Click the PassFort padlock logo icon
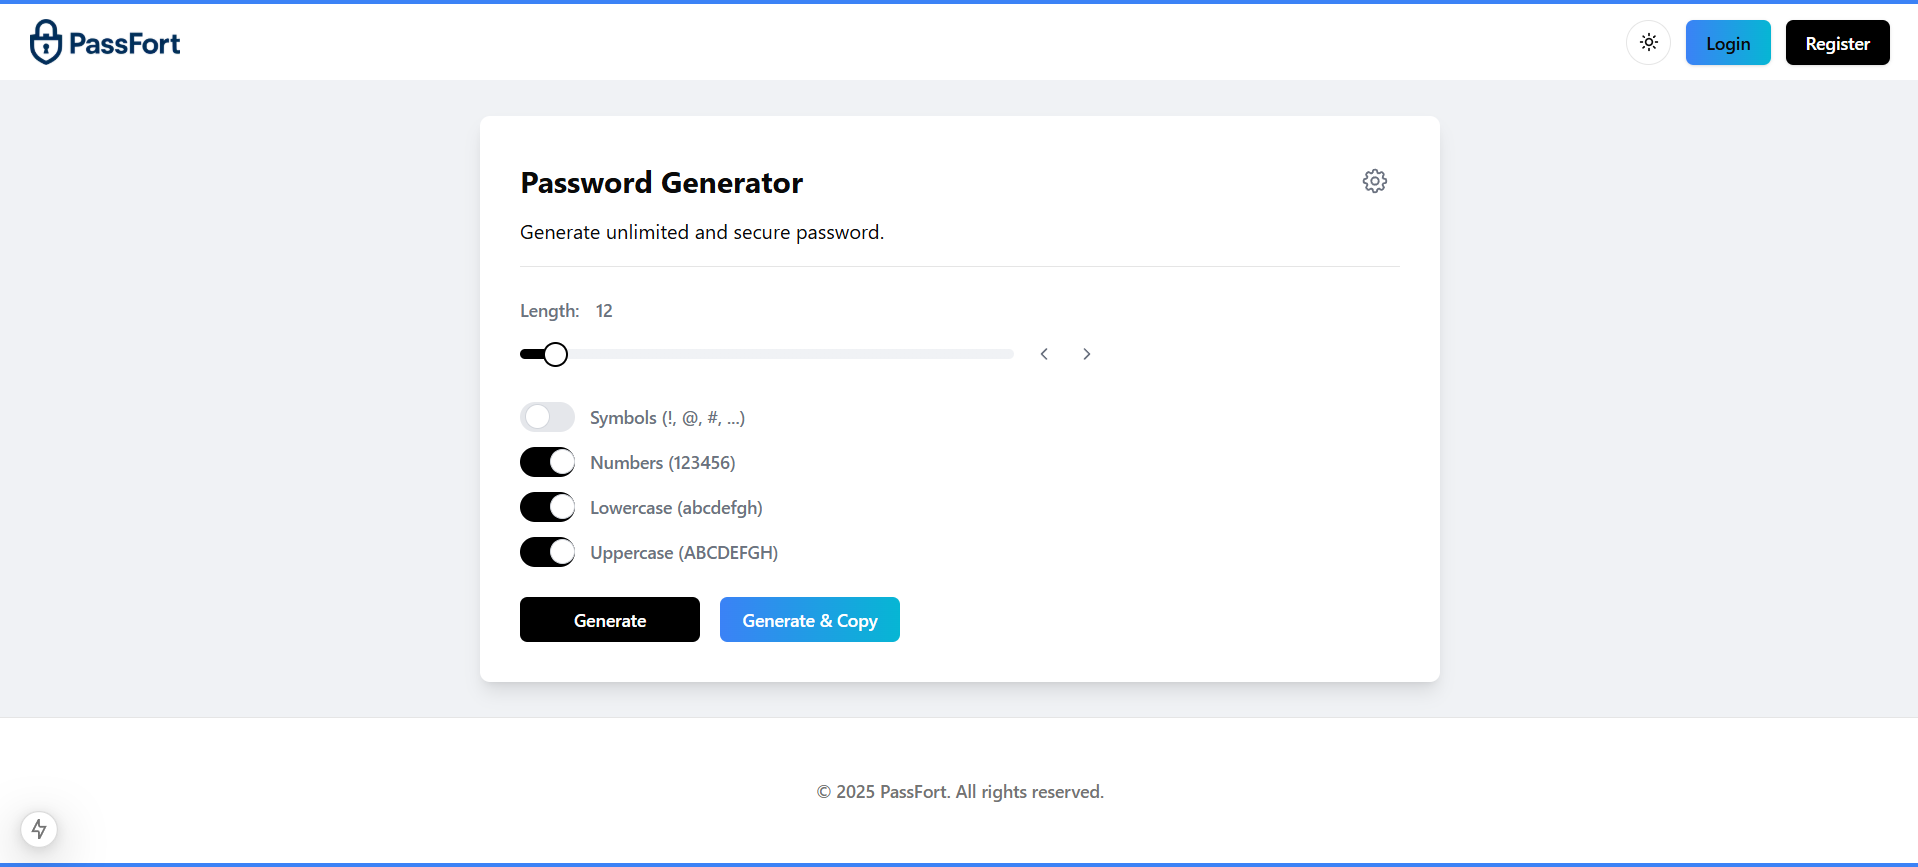The image size is (1918, 867). [46, 42]
